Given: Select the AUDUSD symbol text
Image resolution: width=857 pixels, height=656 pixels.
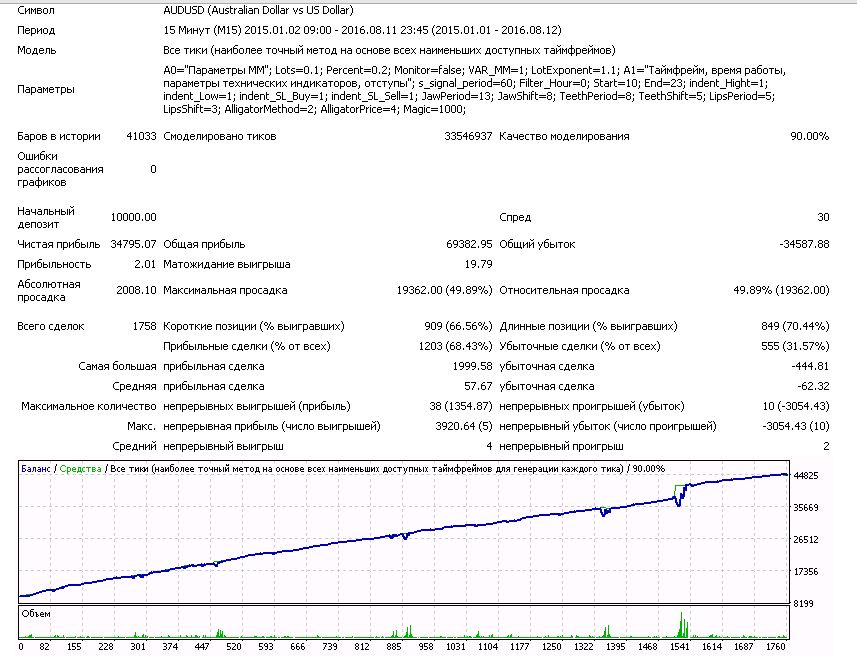Looking at the screenshot, I should click(x=258, y=10).
